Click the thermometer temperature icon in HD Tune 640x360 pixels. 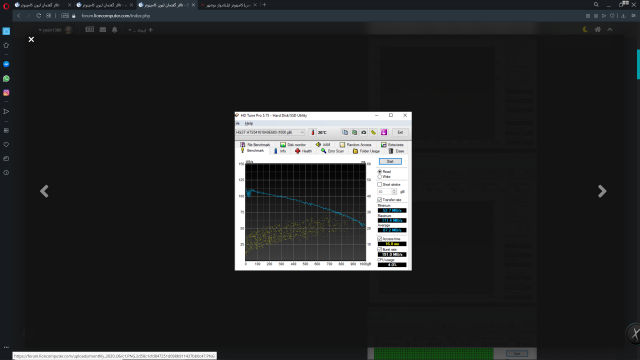point(313,132)
